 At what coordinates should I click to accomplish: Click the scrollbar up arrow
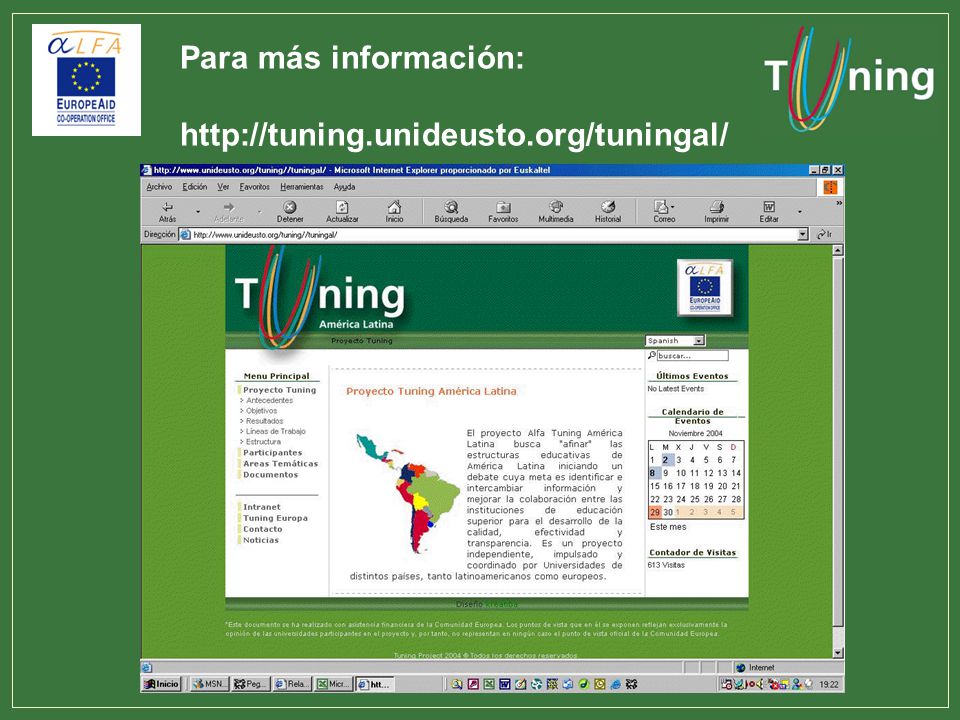point(838,250)
